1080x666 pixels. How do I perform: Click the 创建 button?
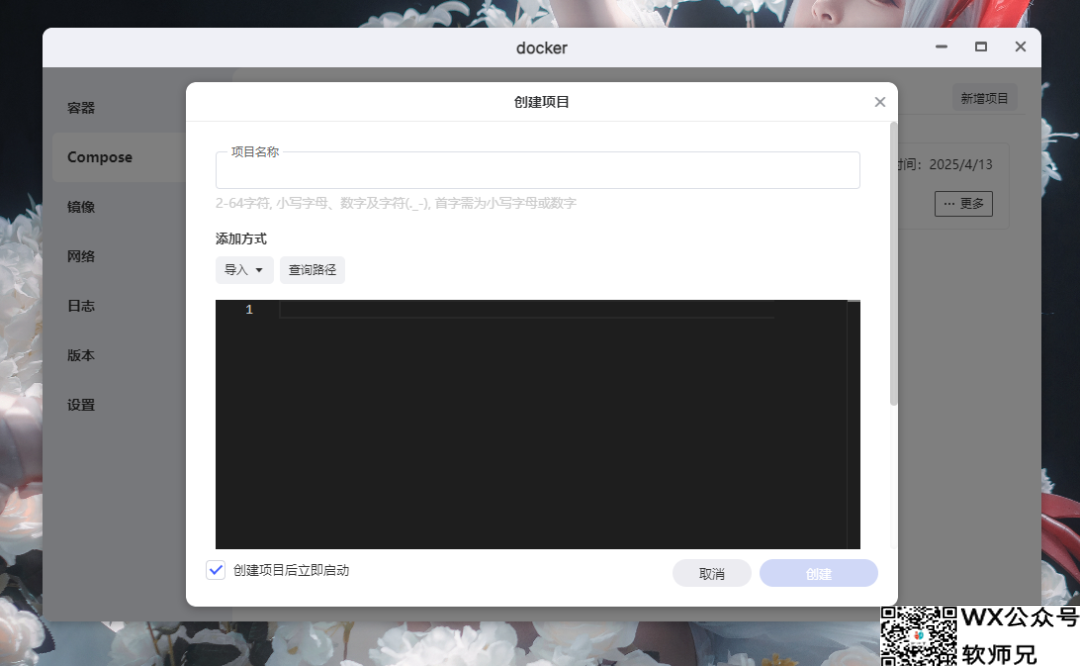pos(818,573)
